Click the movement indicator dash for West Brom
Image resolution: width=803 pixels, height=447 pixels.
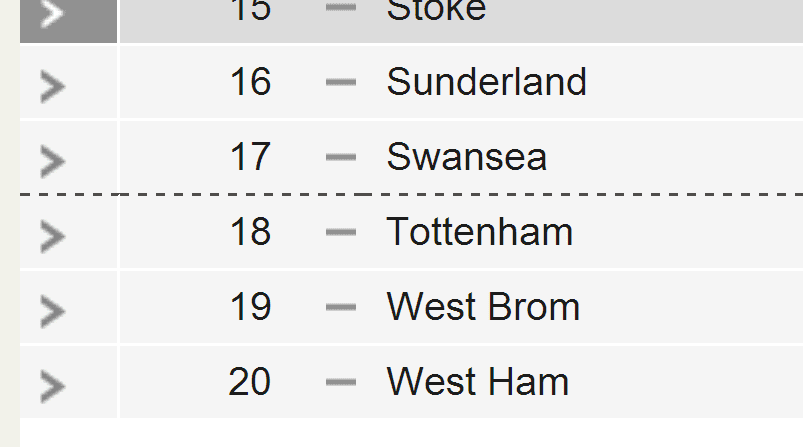pos(341,307)
